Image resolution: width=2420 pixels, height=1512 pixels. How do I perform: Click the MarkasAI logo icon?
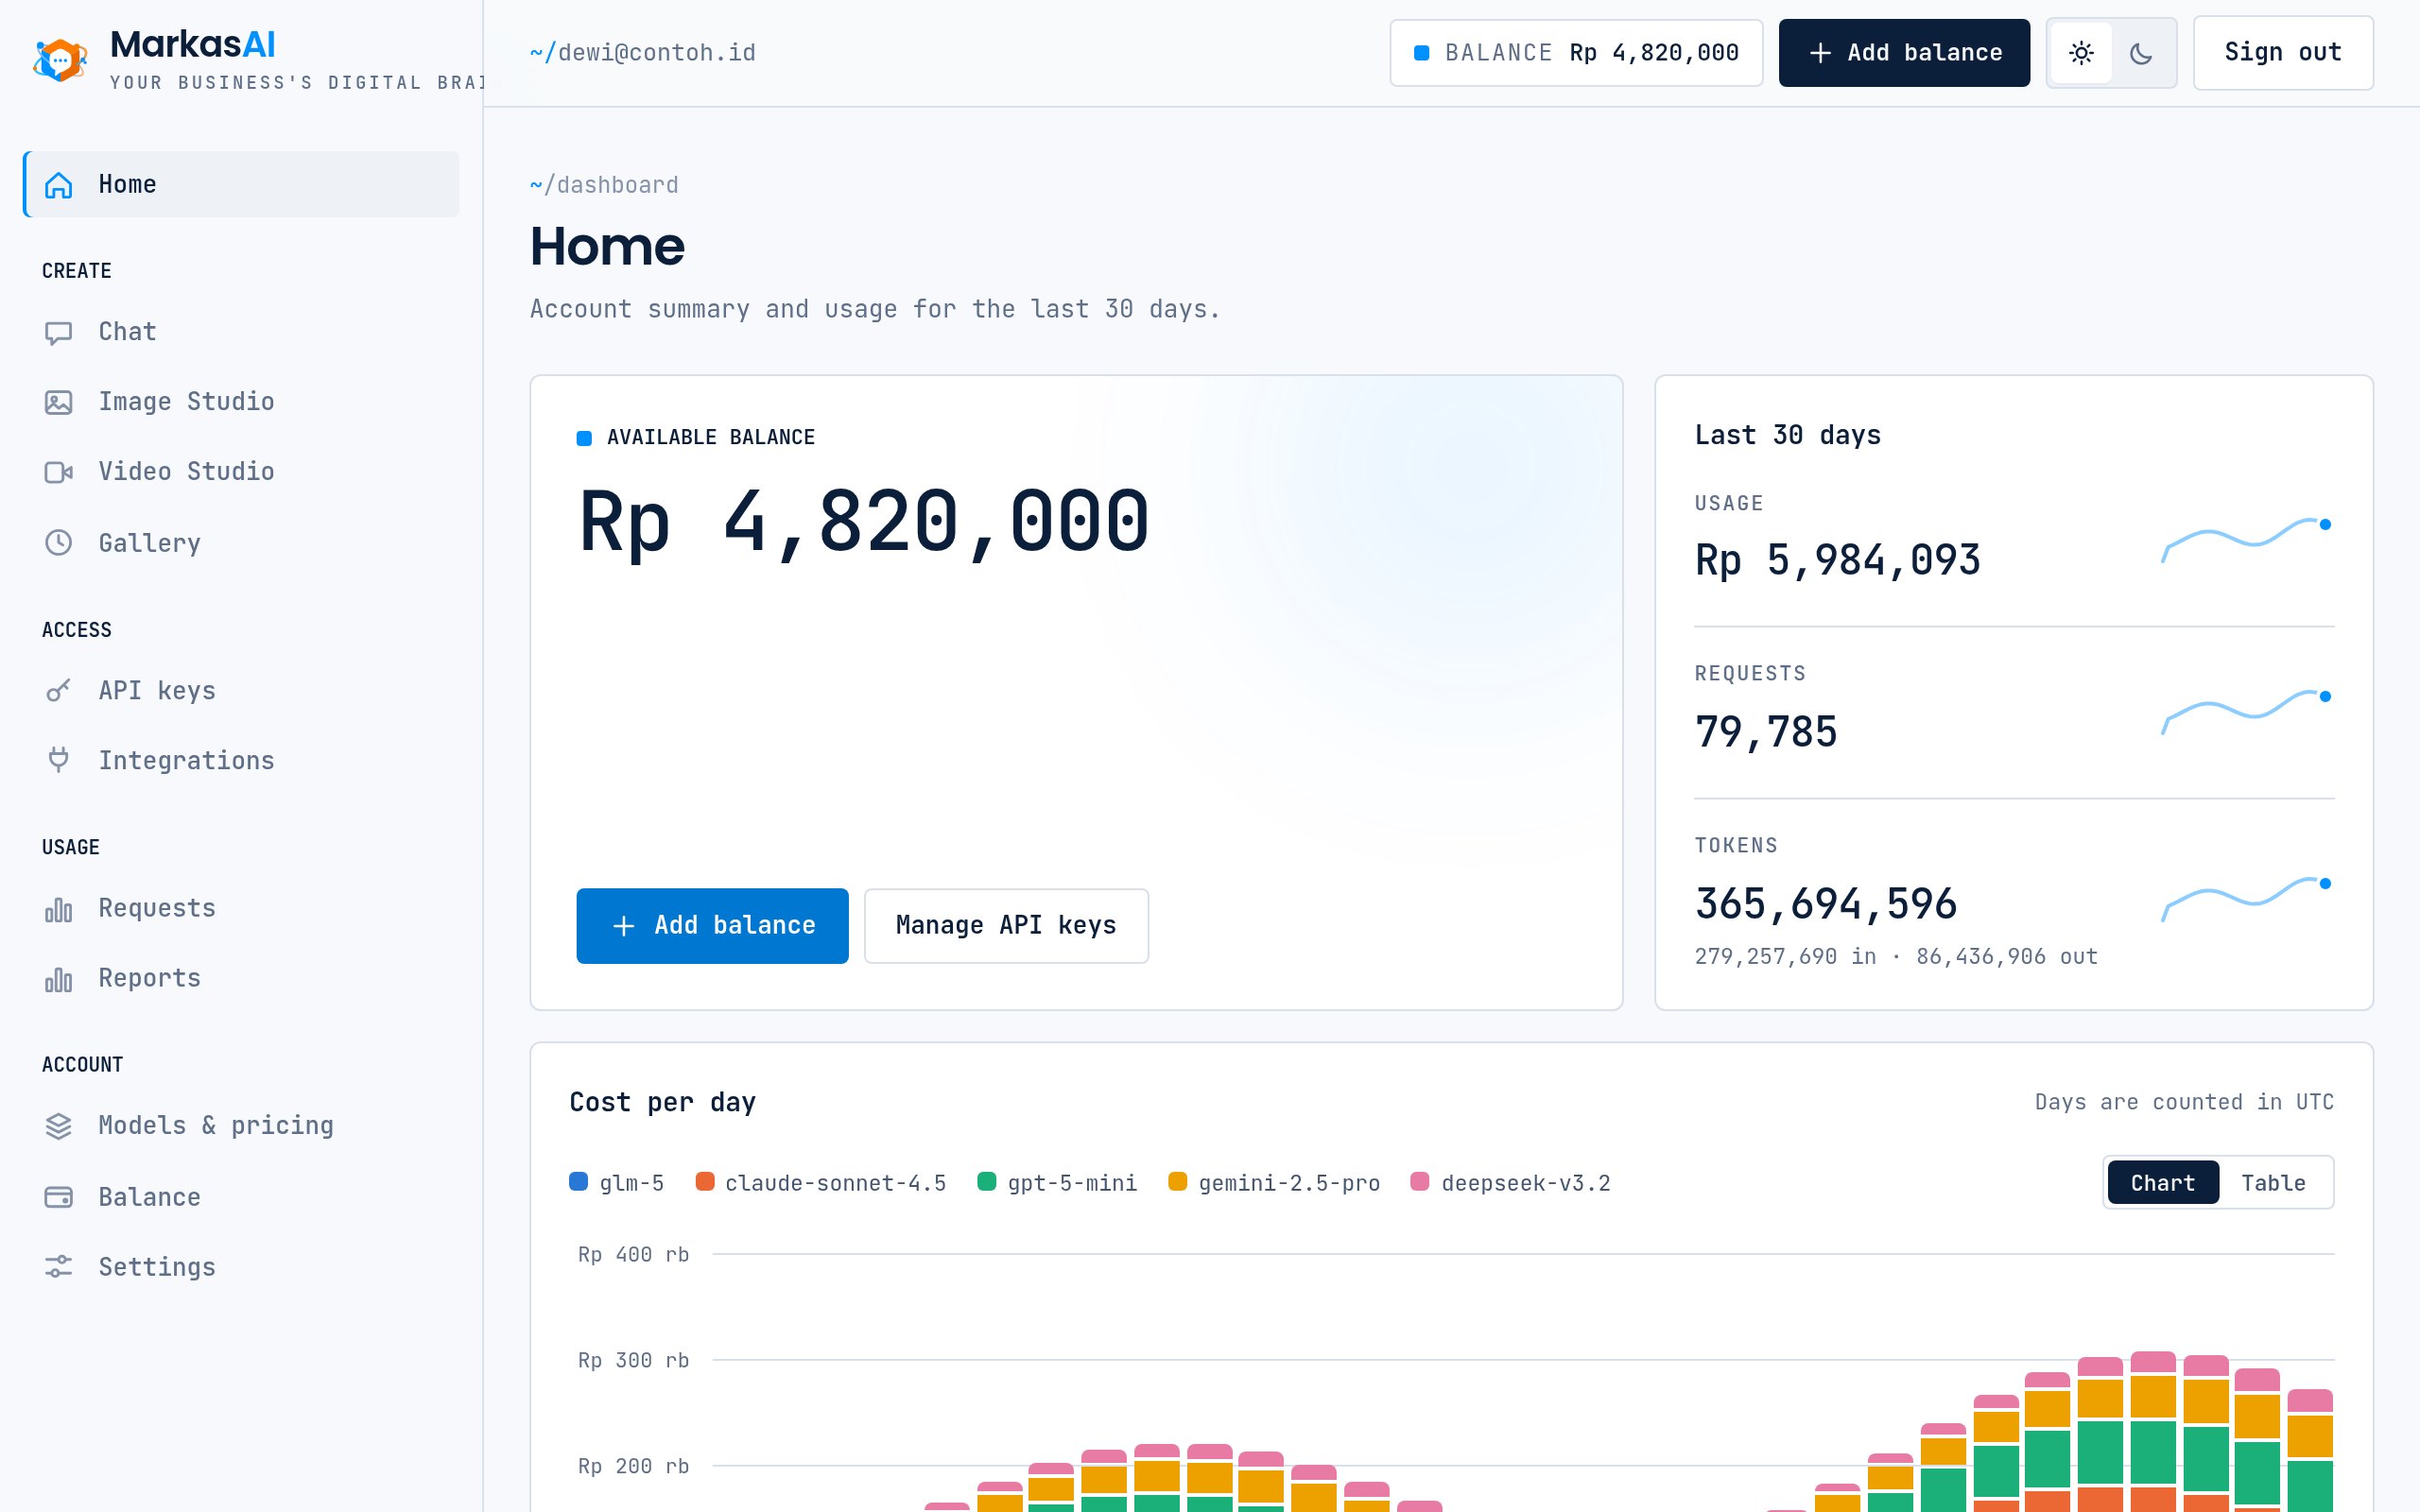tap(60, 60)
